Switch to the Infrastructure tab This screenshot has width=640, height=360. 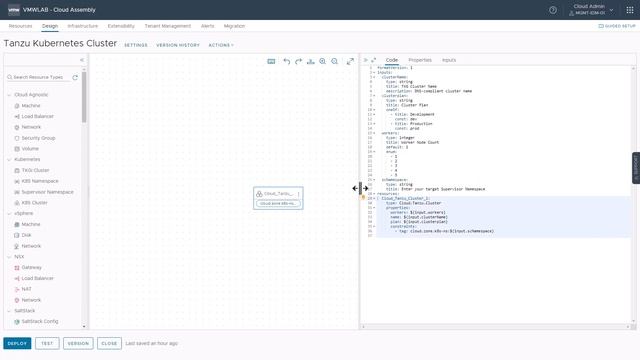(82, 26)
